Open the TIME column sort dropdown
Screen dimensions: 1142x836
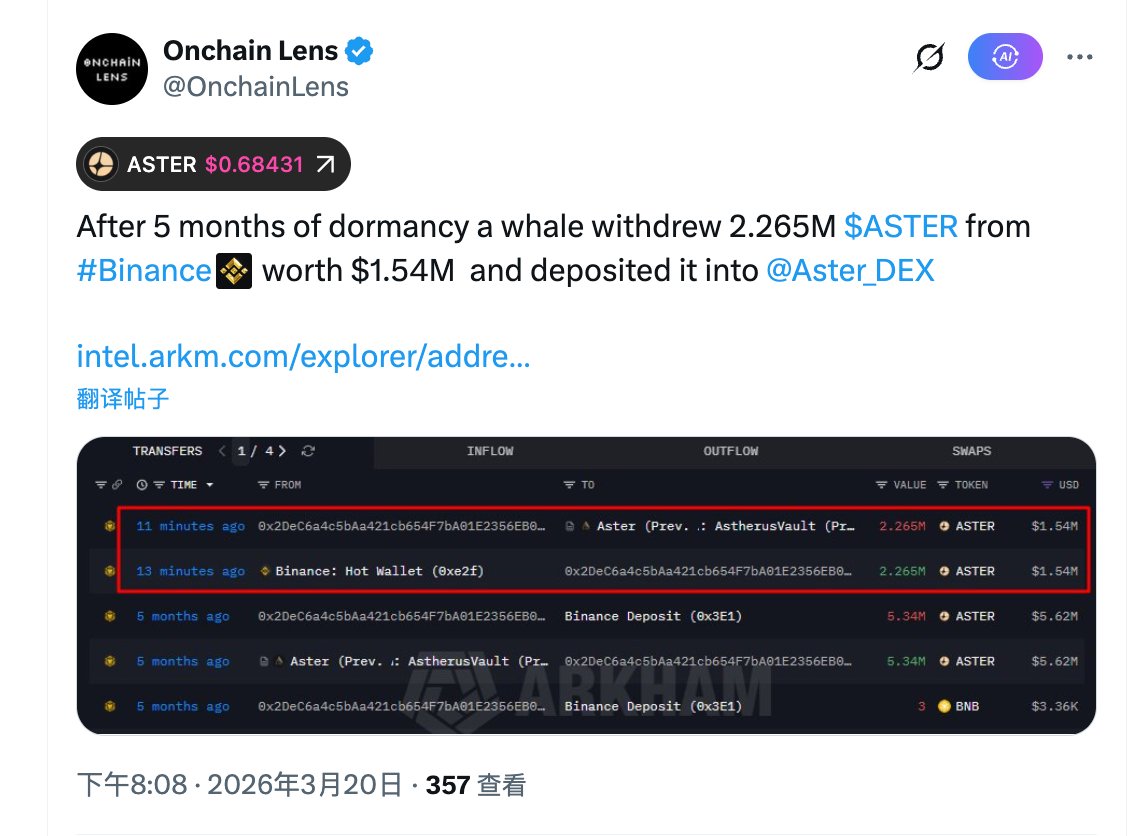tap(209, 485)
